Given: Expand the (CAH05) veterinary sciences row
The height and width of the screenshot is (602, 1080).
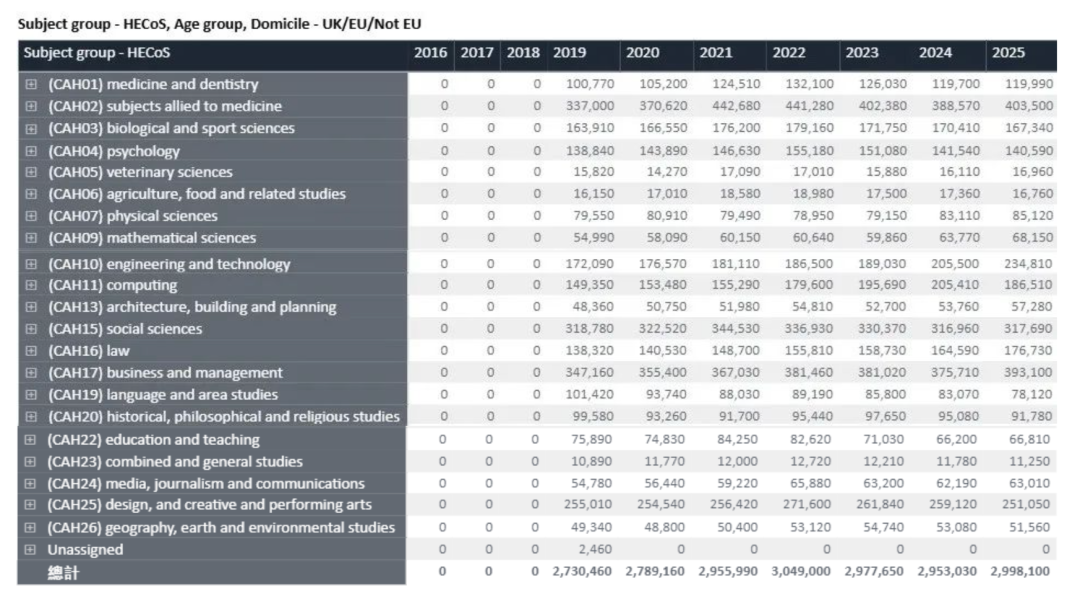Looking at the screenshot, I should point(31,172).
